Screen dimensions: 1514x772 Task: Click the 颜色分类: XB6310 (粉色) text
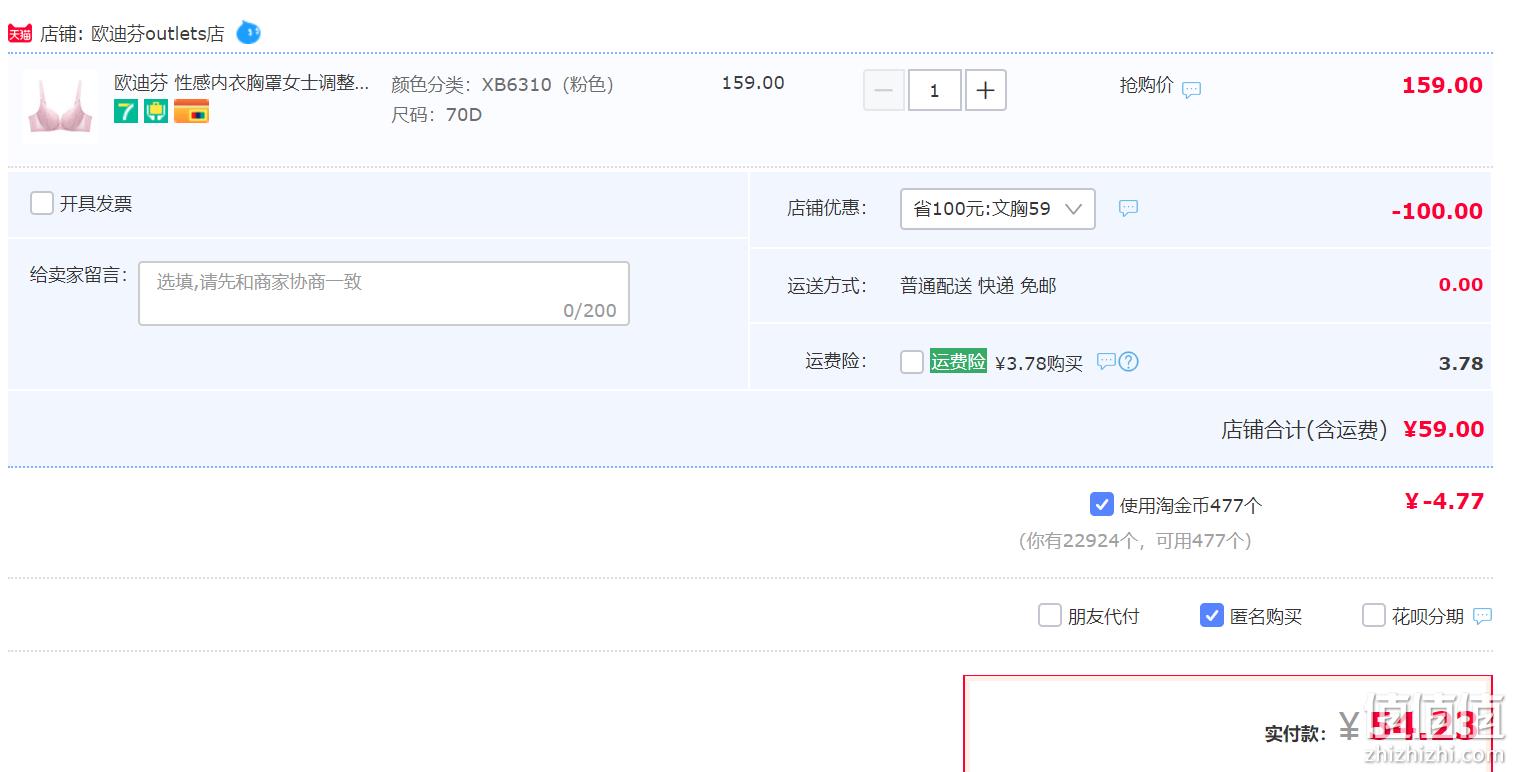click(502, 85)
